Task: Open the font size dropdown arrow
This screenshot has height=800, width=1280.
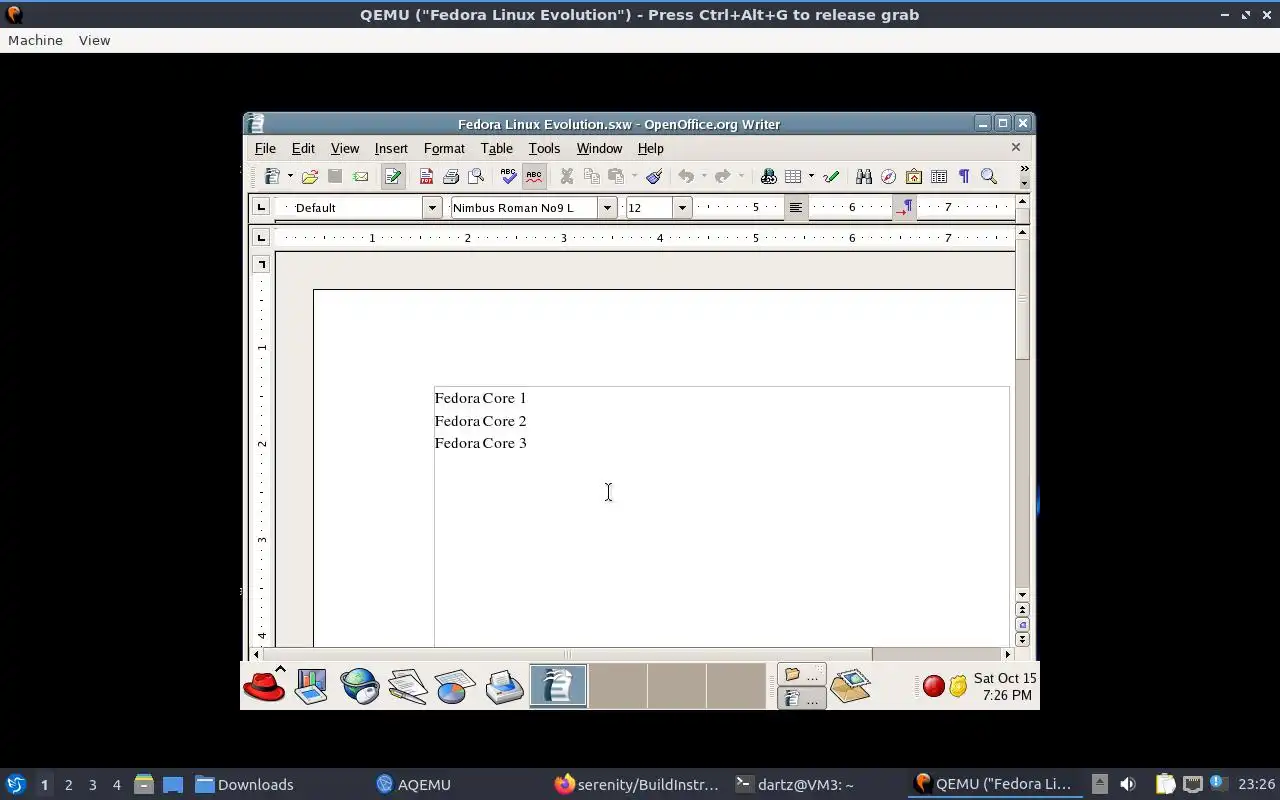Action: pos(682,208)
